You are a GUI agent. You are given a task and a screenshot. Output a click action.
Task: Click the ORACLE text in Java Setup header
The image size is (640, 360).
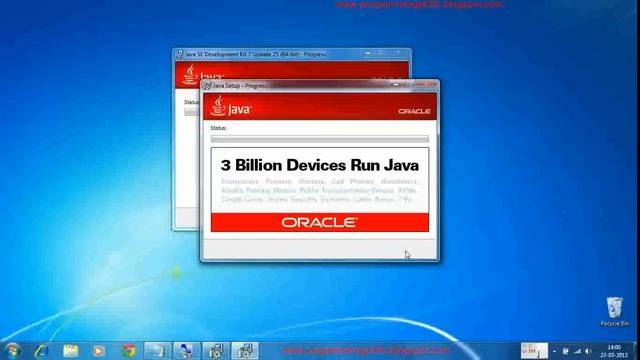point(414,111)
